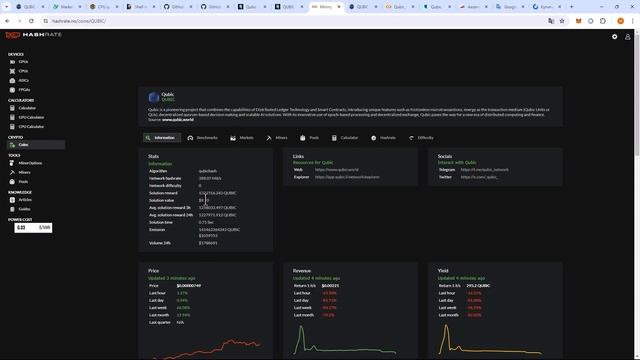Screen dimensions: 640x360
Task: Reload the page with the refresh icon
Action: click(31, 21)
